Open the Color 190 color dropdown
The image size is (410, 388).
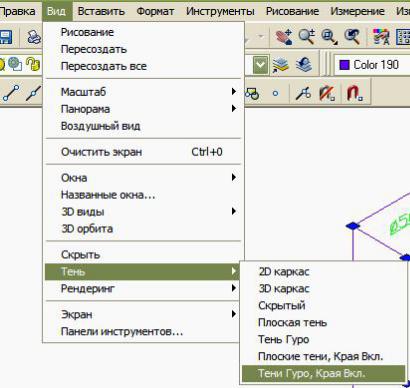pos(373,65)
